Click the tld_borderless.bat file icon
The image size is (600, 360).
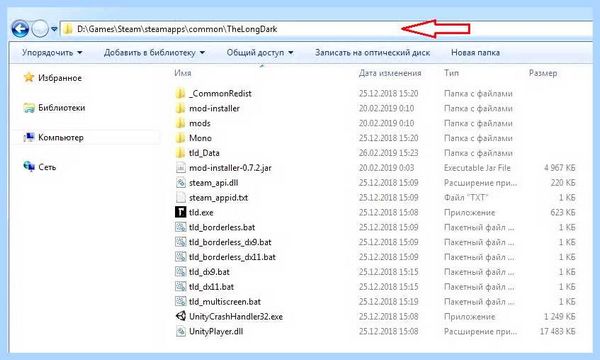point(180,227)
